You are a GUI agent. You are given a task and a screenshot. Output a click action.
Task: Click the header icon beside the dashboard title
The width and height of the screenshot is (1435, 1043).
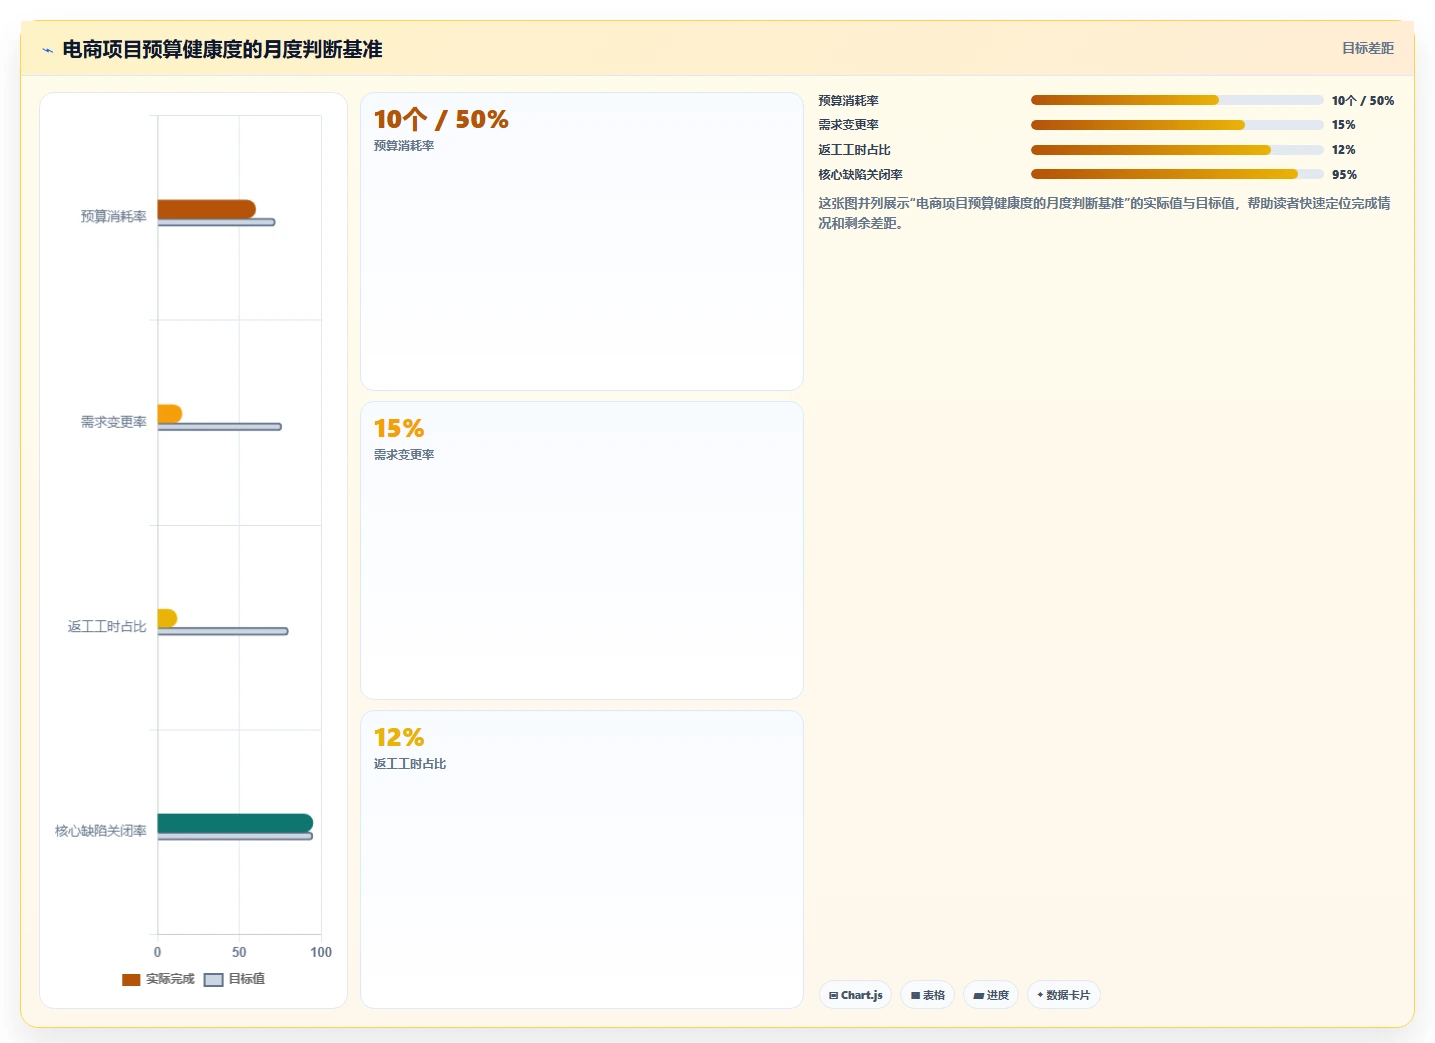point(47,50)
